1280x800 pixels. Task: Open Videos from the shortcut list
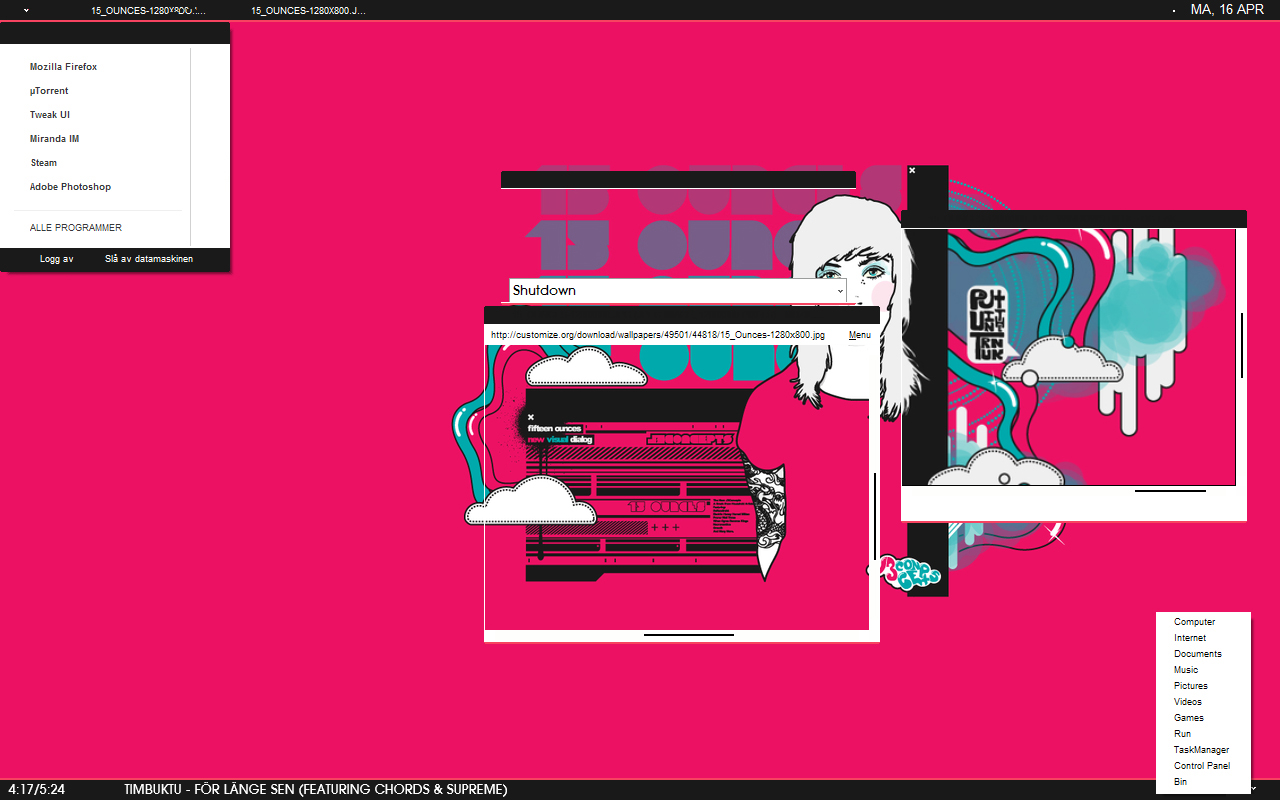(1188, 702)
